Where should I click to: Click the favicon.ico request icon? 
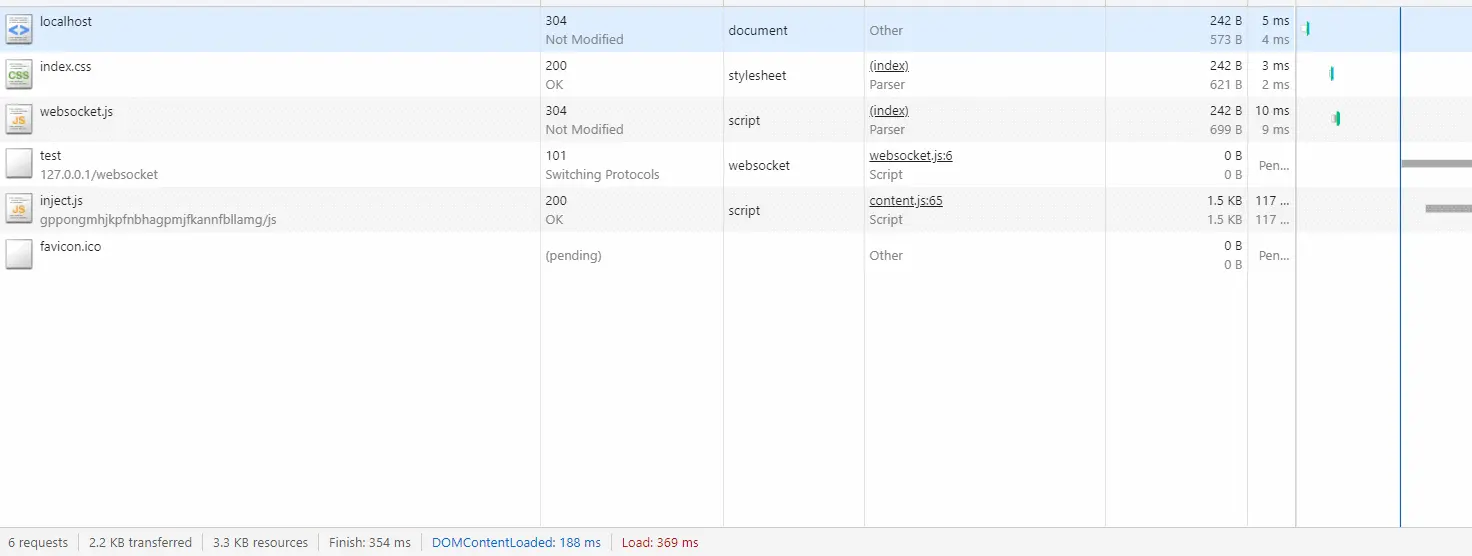19,255
